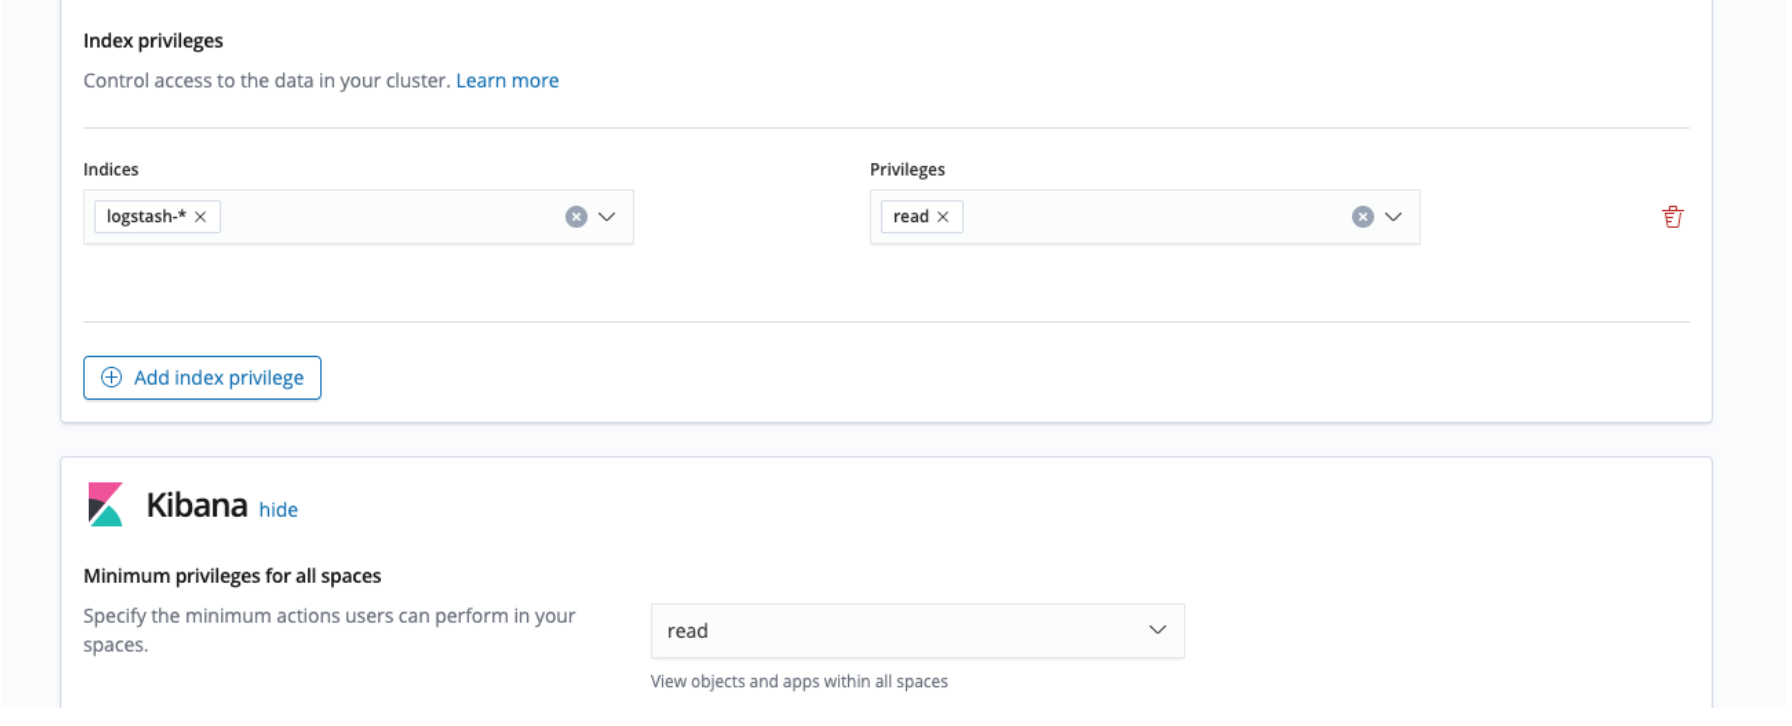1792x726 pixels.
Task: Click the Kibana section heading text
Action: pyautogui.click(x=197, y=505)
